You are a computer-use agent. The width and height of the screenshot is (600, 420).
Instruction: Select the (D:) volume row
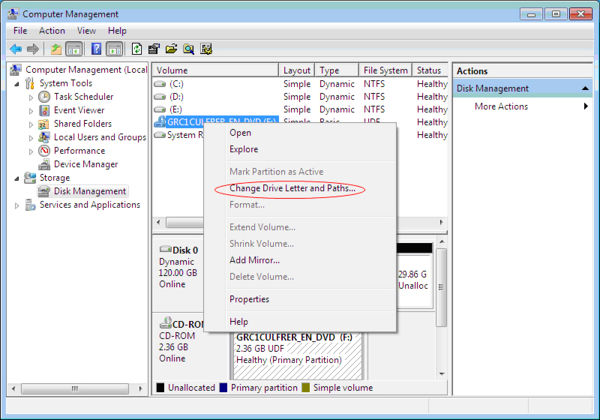[300, 97]
